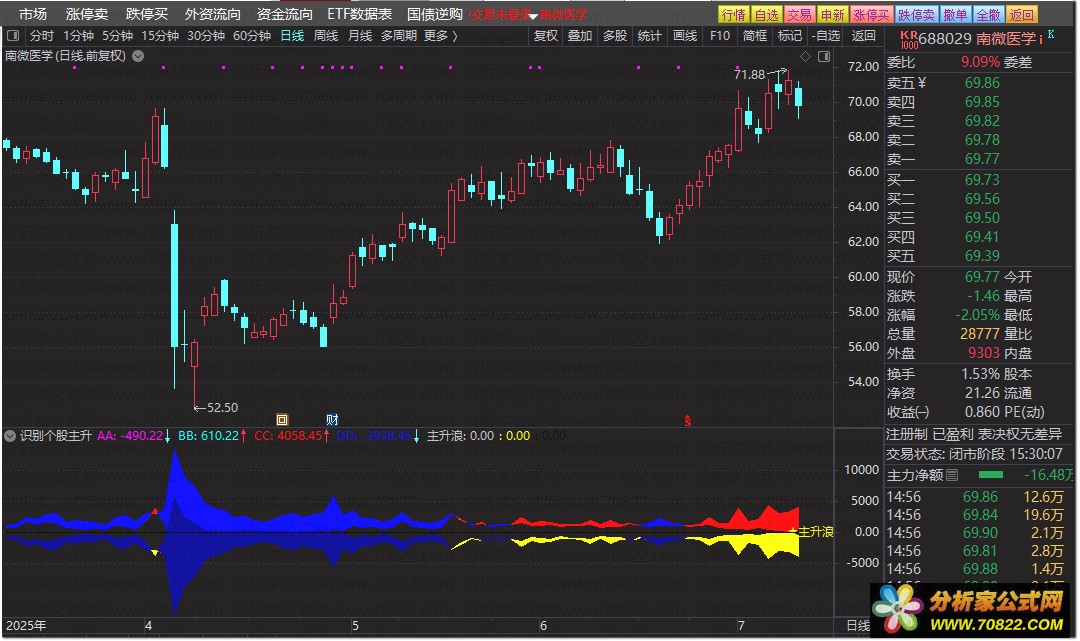1080x641 pixels.
Task: Open the 资金流向 menu
Action: pos(284,14)
